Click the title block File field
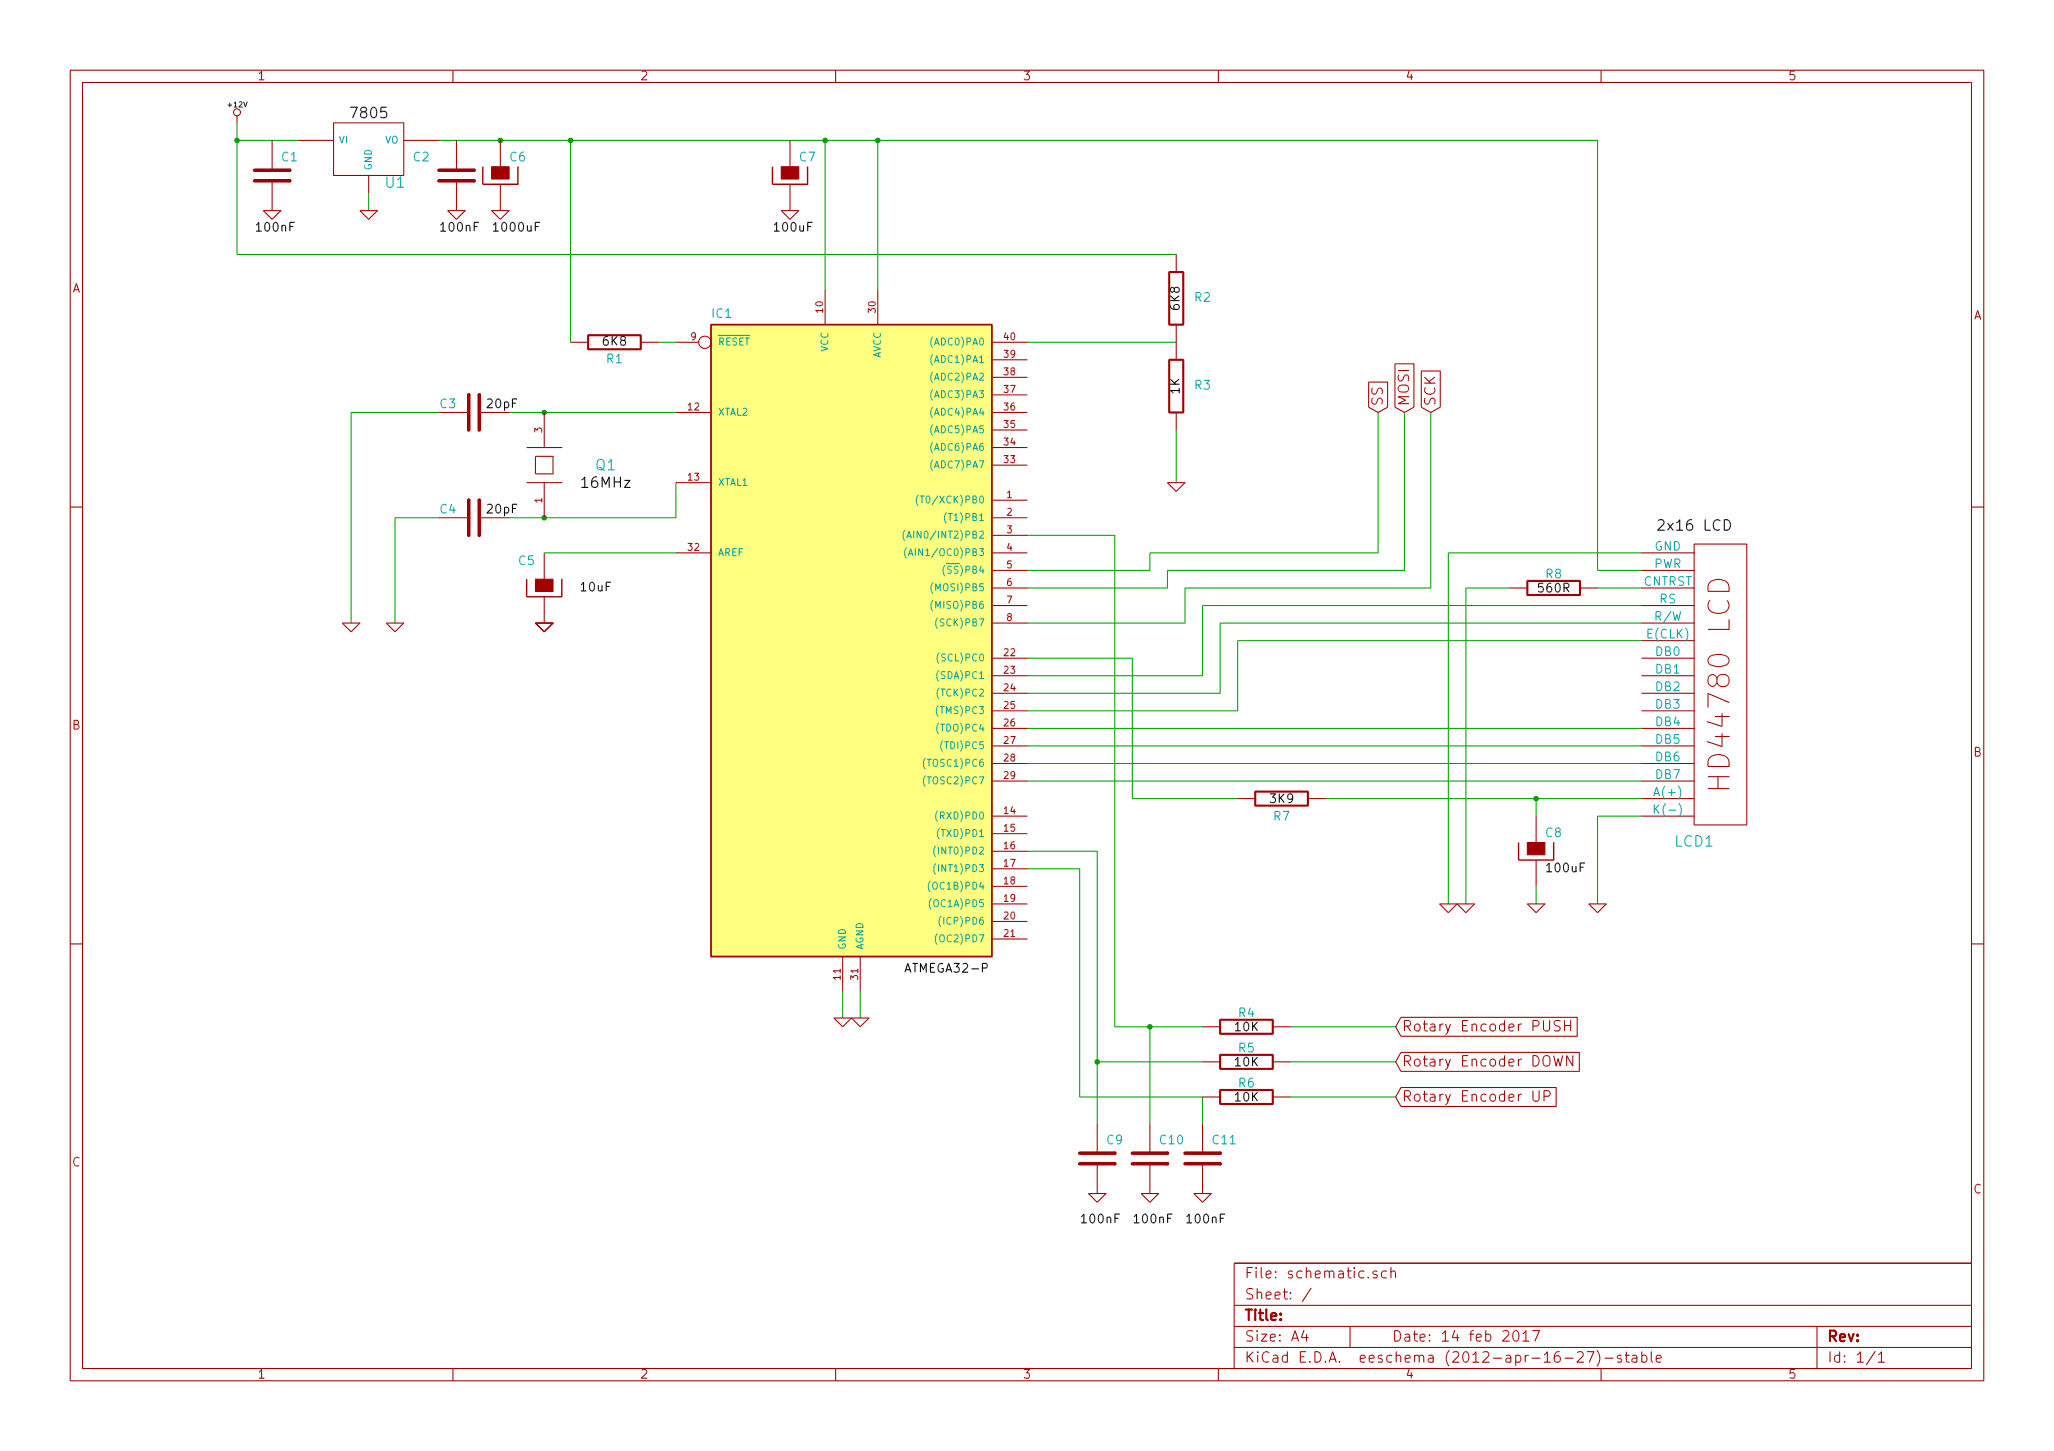This screenshot has height=1451, width=2054. (x=1320, y=1273)
